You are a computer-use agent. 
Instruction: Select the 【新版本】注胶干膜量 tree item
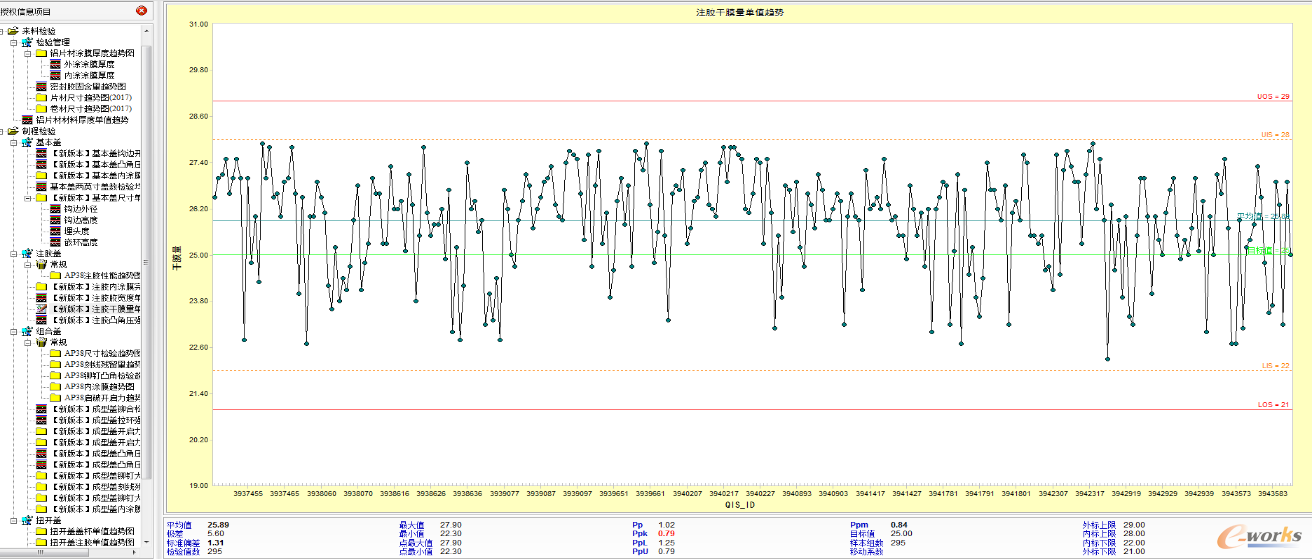(x=96, y=309)
